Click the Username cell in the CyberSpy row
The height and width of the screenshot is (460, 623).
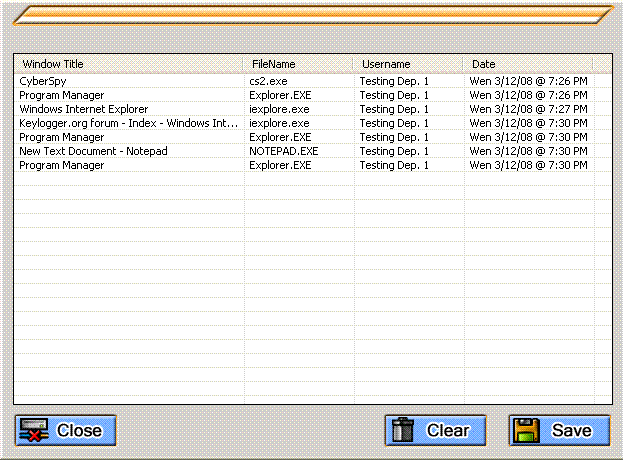(394, 81)
